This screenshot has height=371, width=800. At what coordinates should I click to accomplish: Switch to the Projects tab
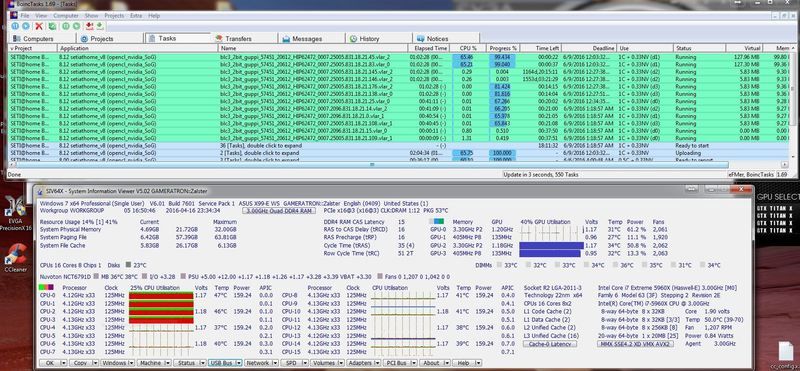tap(110, 38)
